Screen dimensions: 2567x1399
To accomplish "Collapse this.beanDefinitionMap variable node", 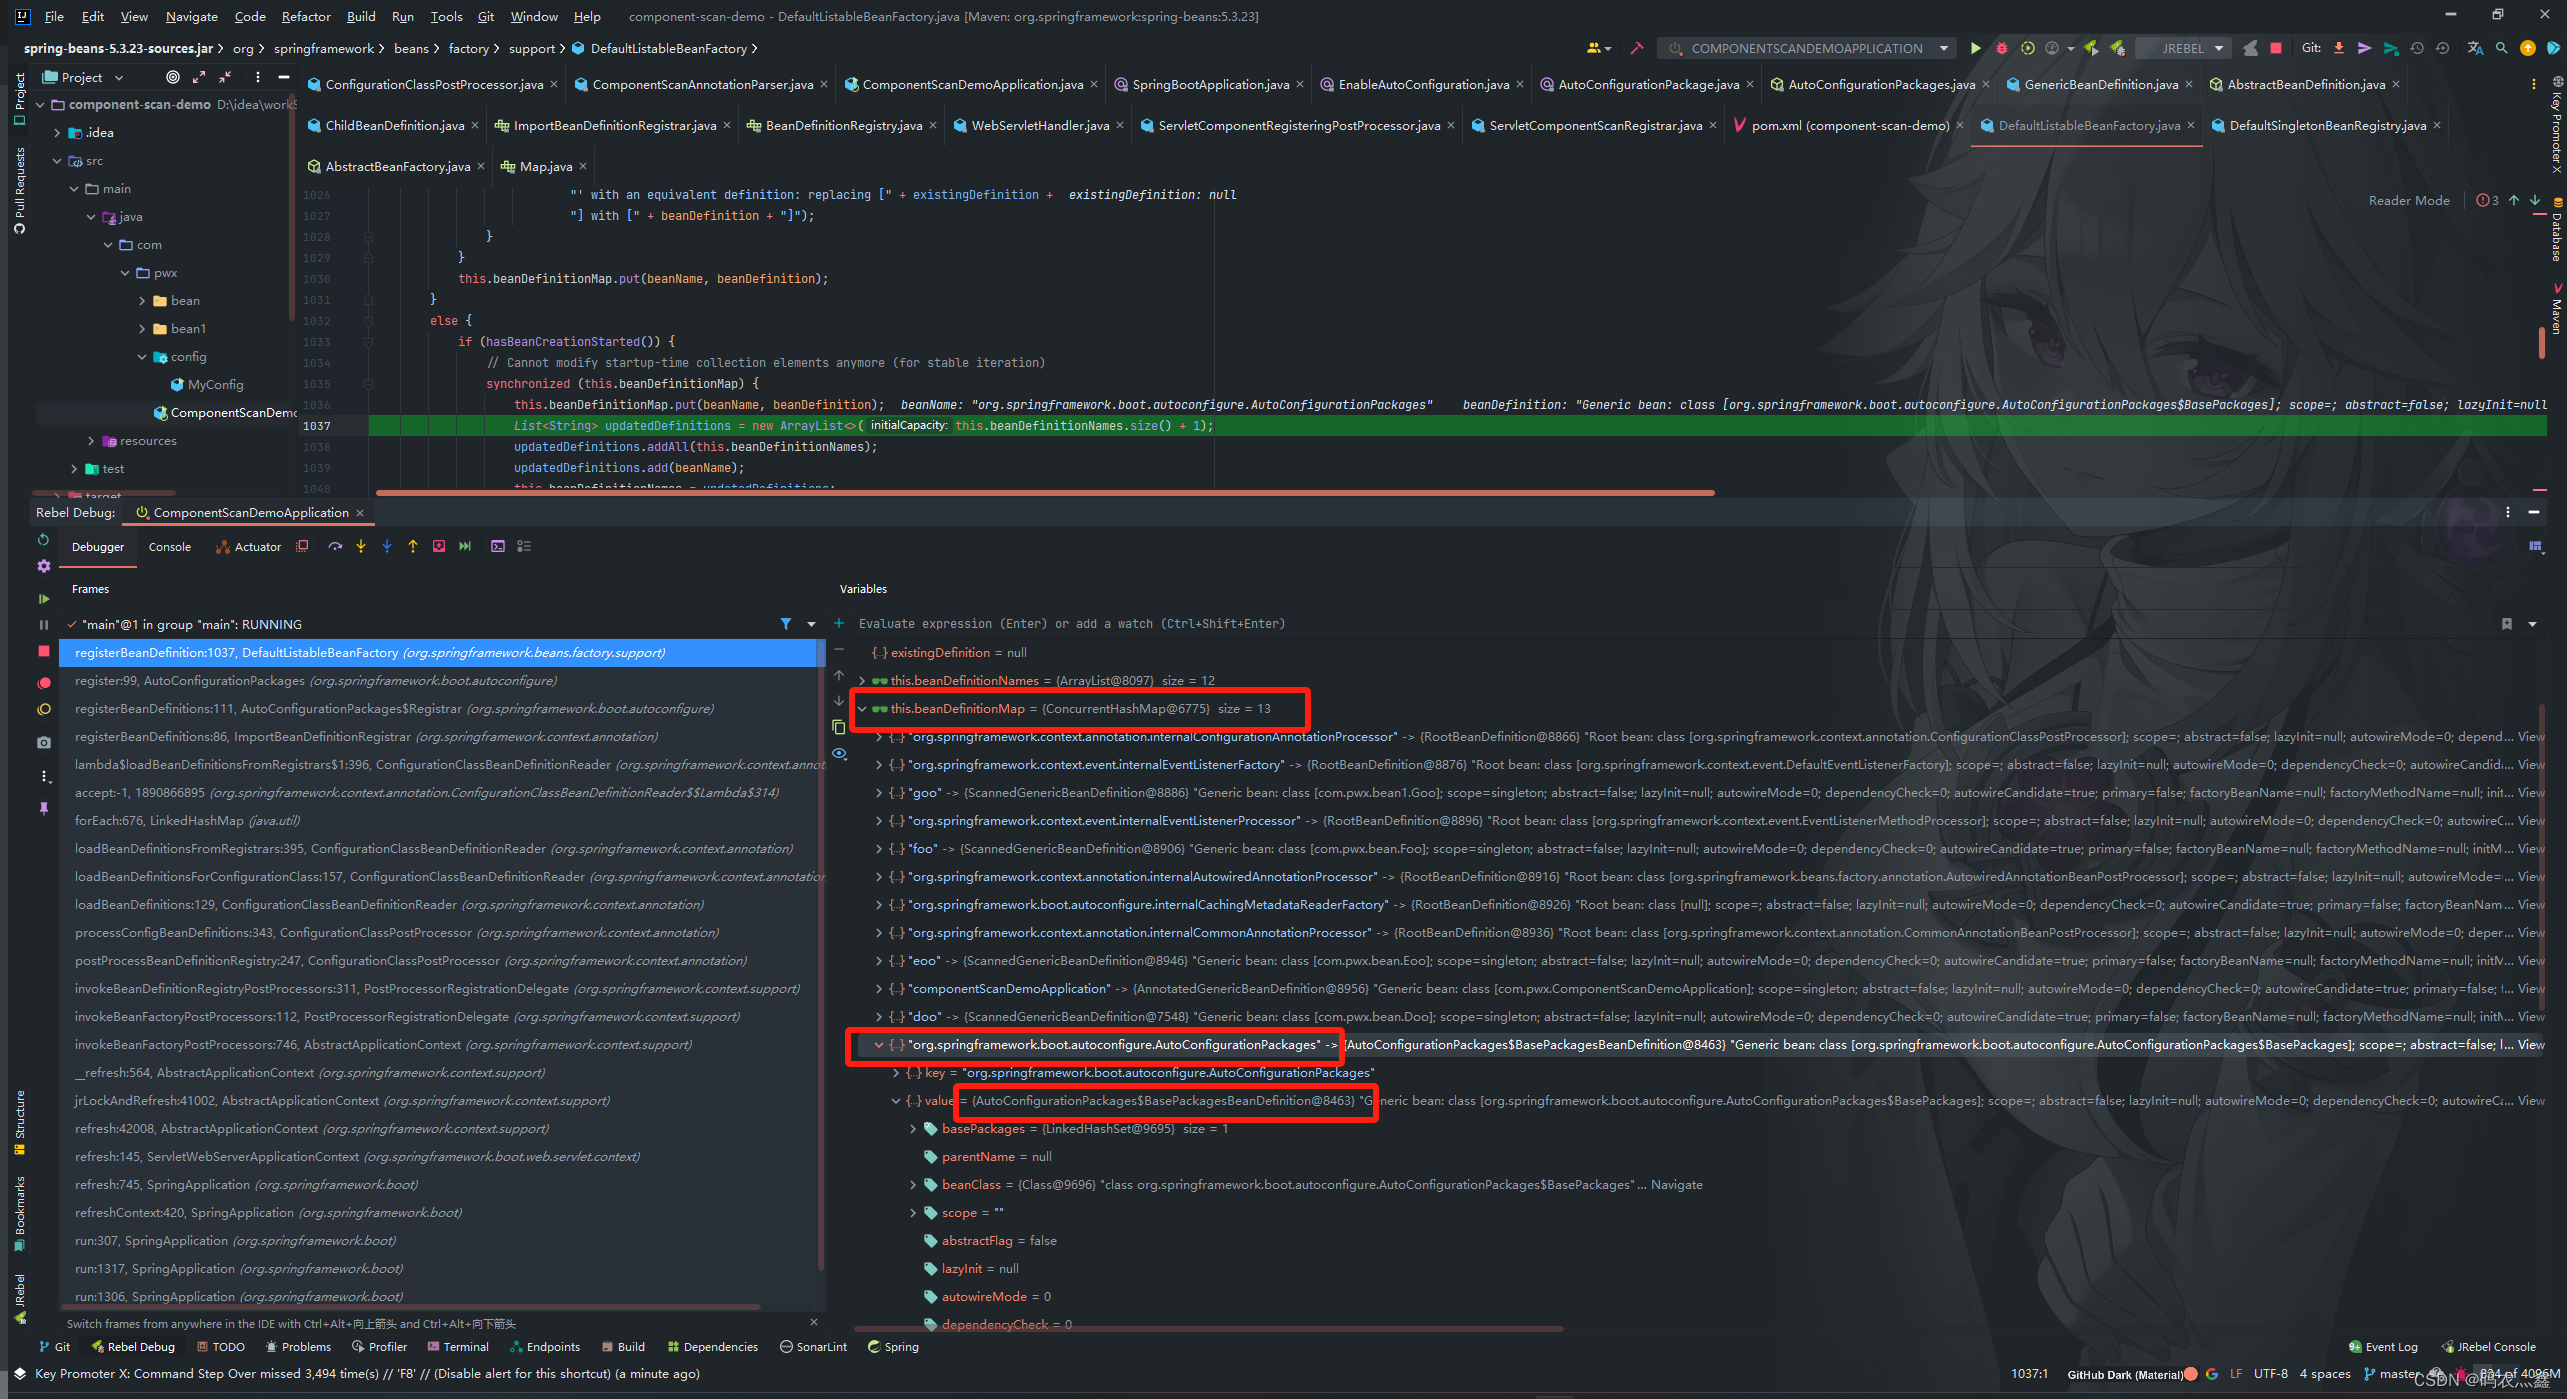I will coord(862,709).
